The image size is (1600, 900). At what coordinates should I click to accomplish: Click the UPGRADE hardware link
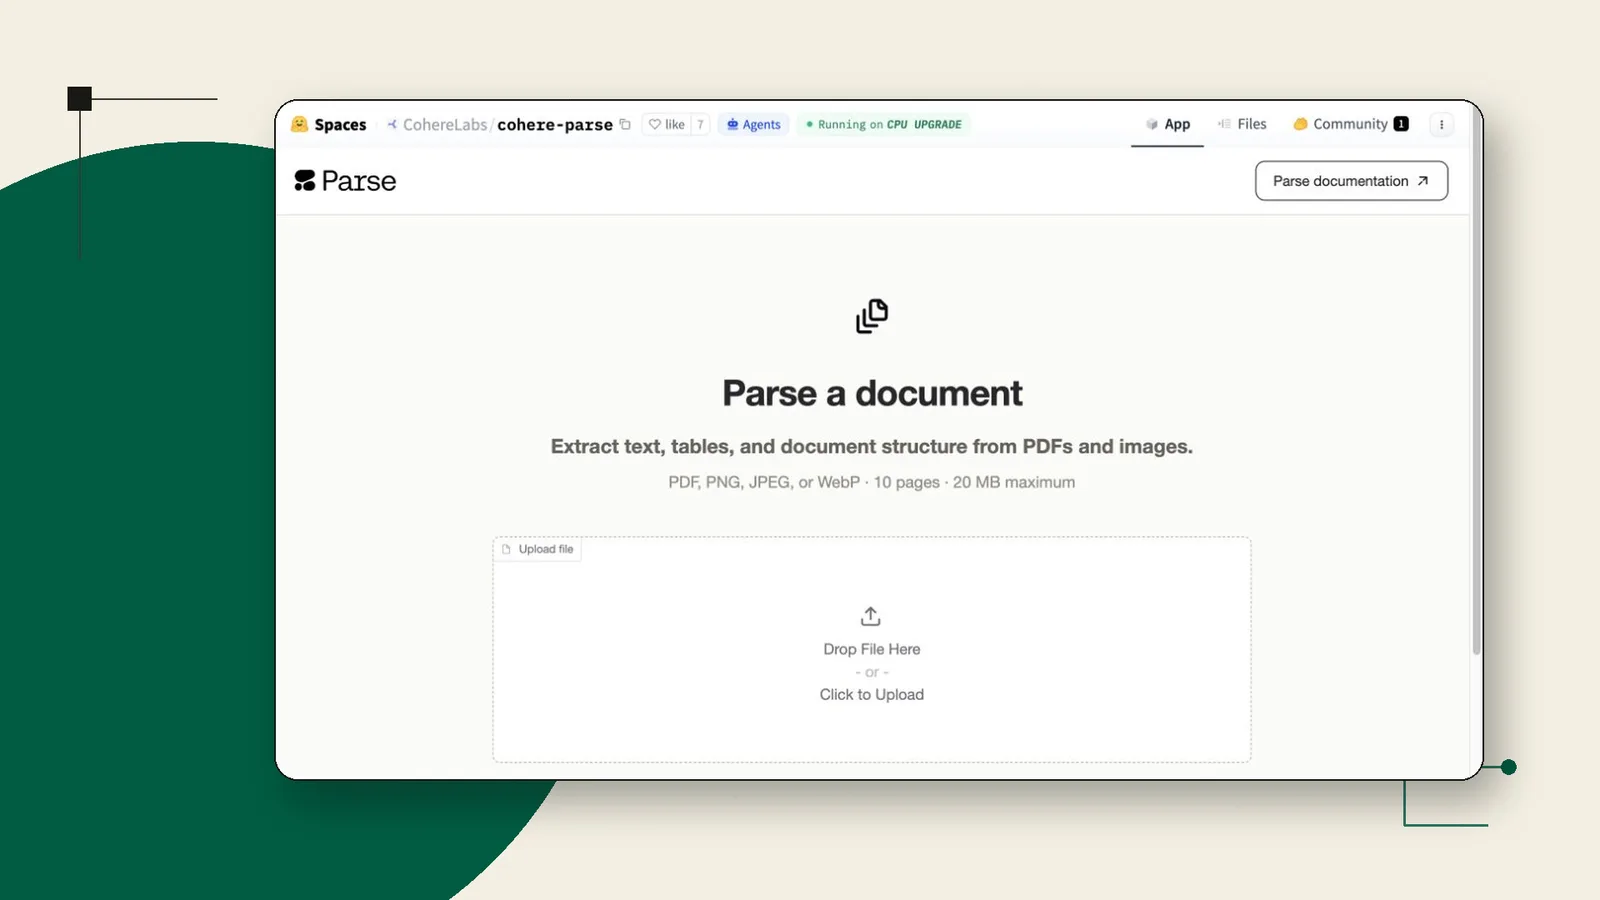tap(938, 124)
